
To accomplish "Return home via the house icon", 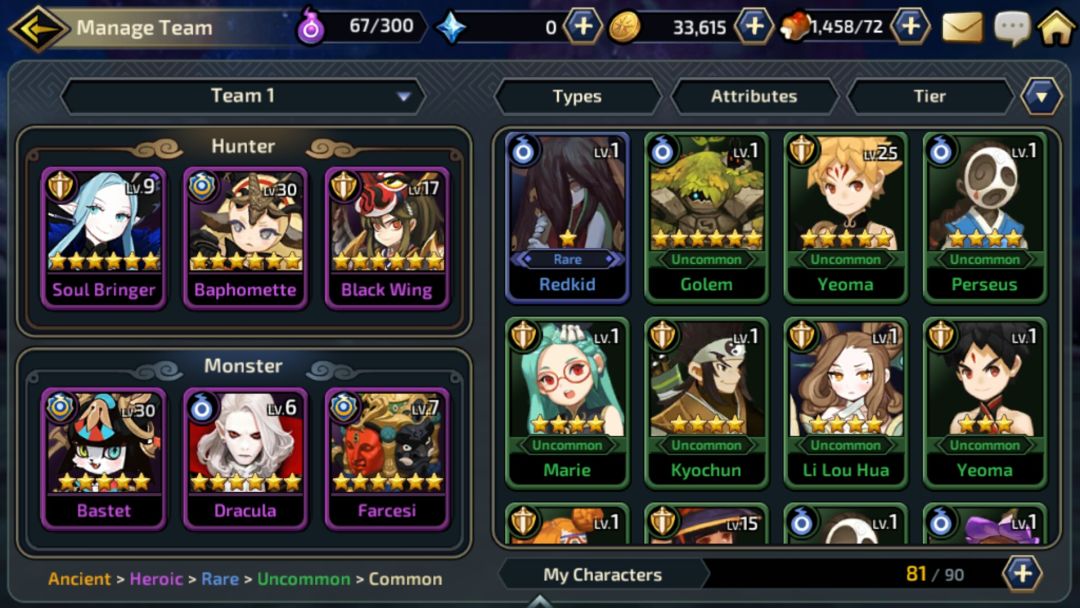I will point(1057,28).
